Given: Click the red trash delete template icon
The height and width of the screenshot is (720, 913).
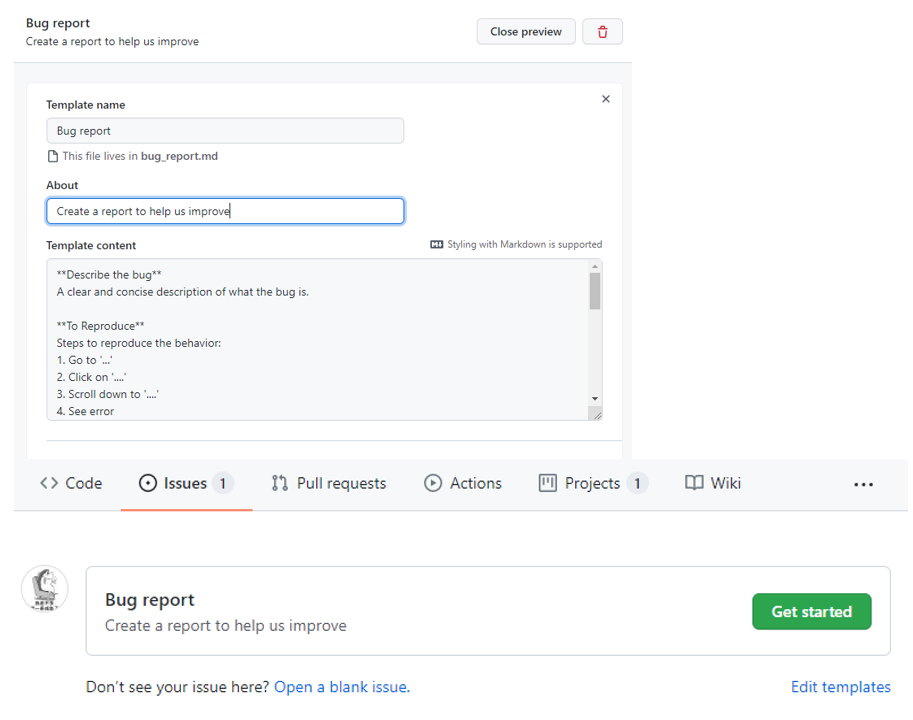Looking at the screenshot, I should point(602,32).
